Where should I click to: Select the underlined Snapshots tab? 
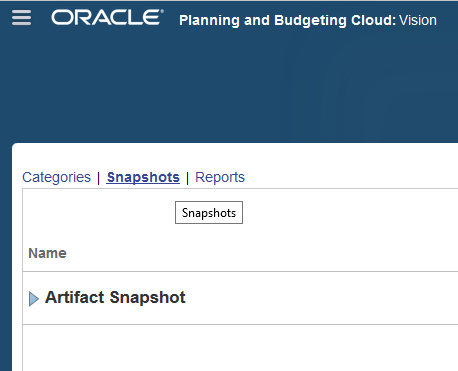click(x=143, y=177)
